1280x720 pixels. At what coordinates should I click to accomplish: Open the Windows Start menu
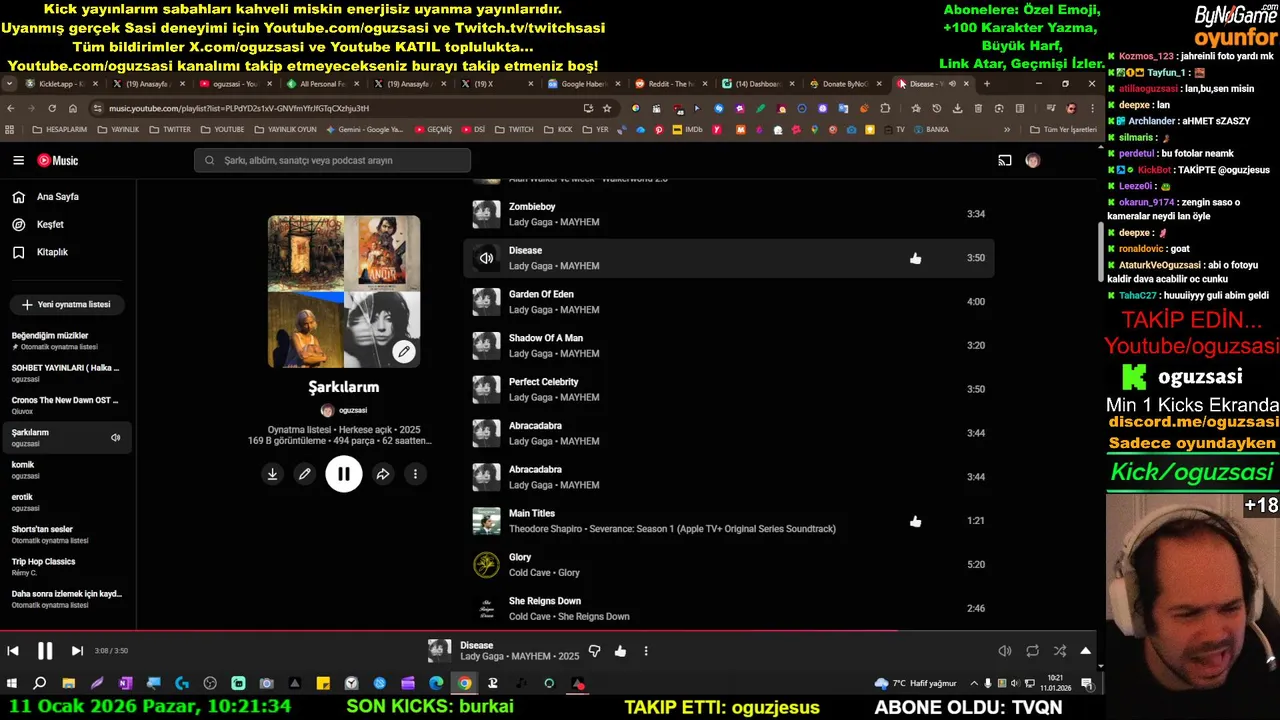click(12, 684)
